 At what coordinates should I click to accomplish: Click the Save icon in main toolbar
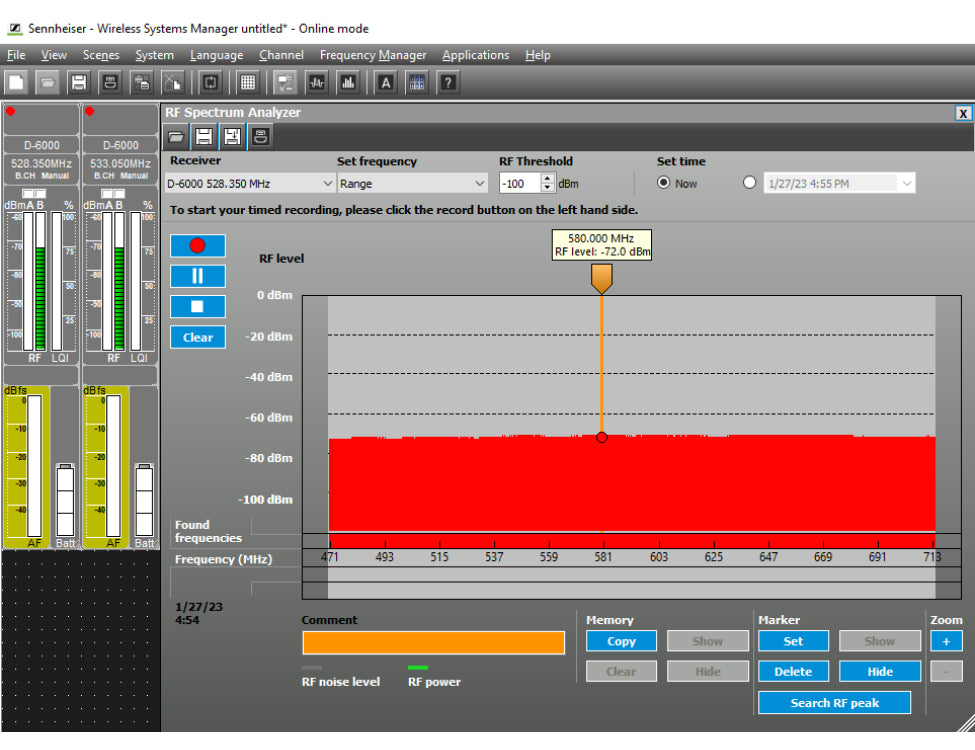pyautogui.click(x=78, y=82)
